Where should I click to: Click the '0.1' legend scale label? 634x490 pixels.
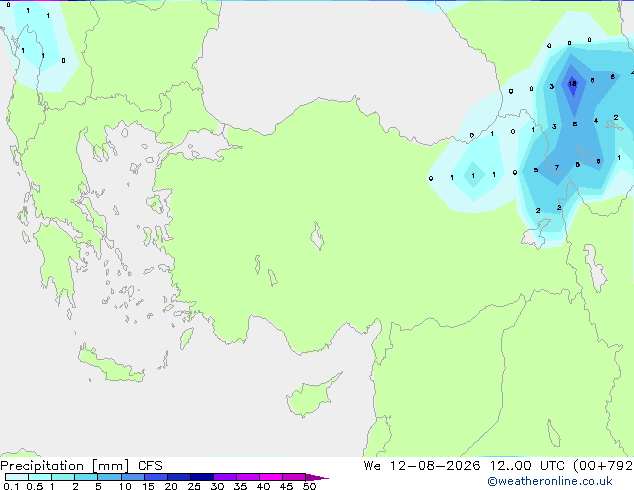[x=11, y=486]
